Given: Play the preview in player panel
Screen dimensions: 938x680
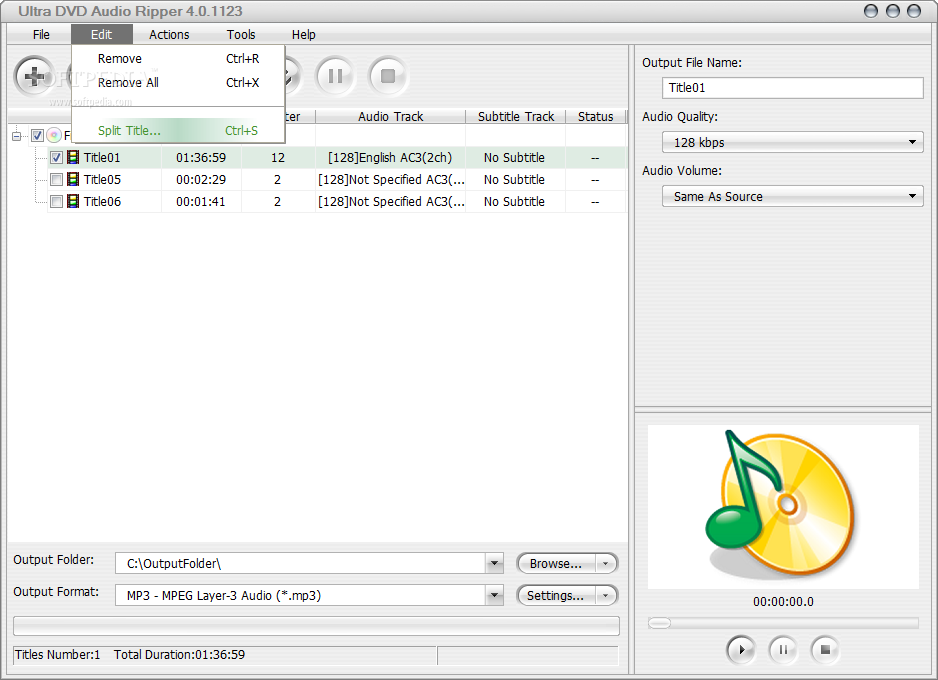Looking at the screenshot, I should point(741,649).
